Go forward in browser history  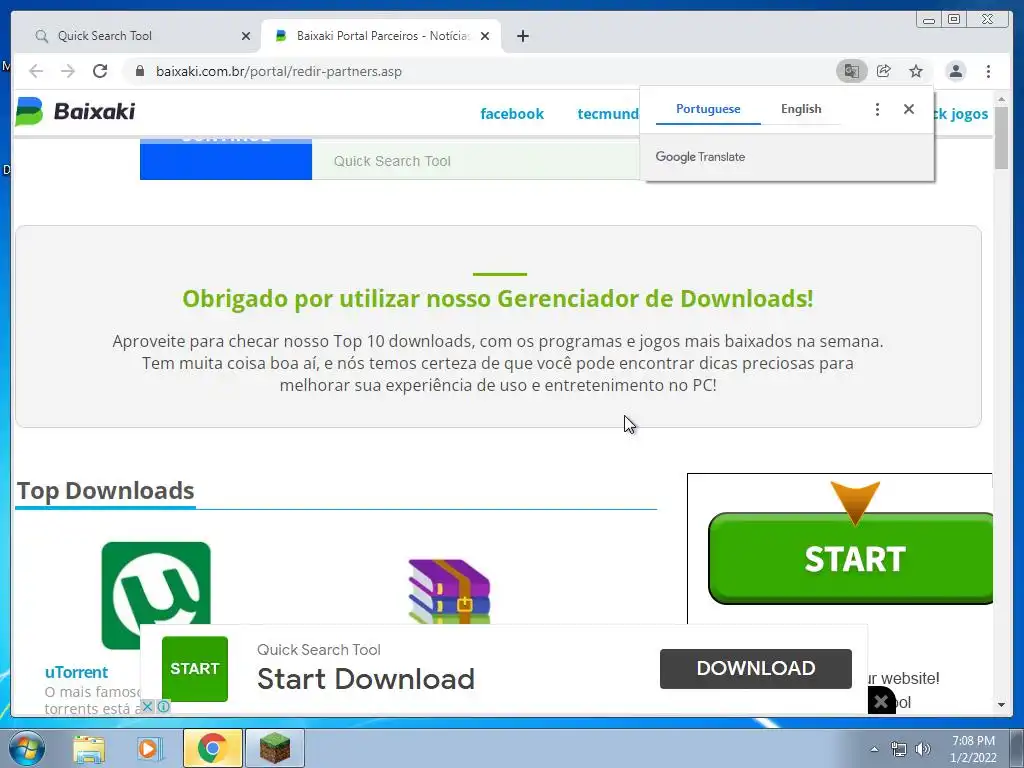(x=68, y=71)
